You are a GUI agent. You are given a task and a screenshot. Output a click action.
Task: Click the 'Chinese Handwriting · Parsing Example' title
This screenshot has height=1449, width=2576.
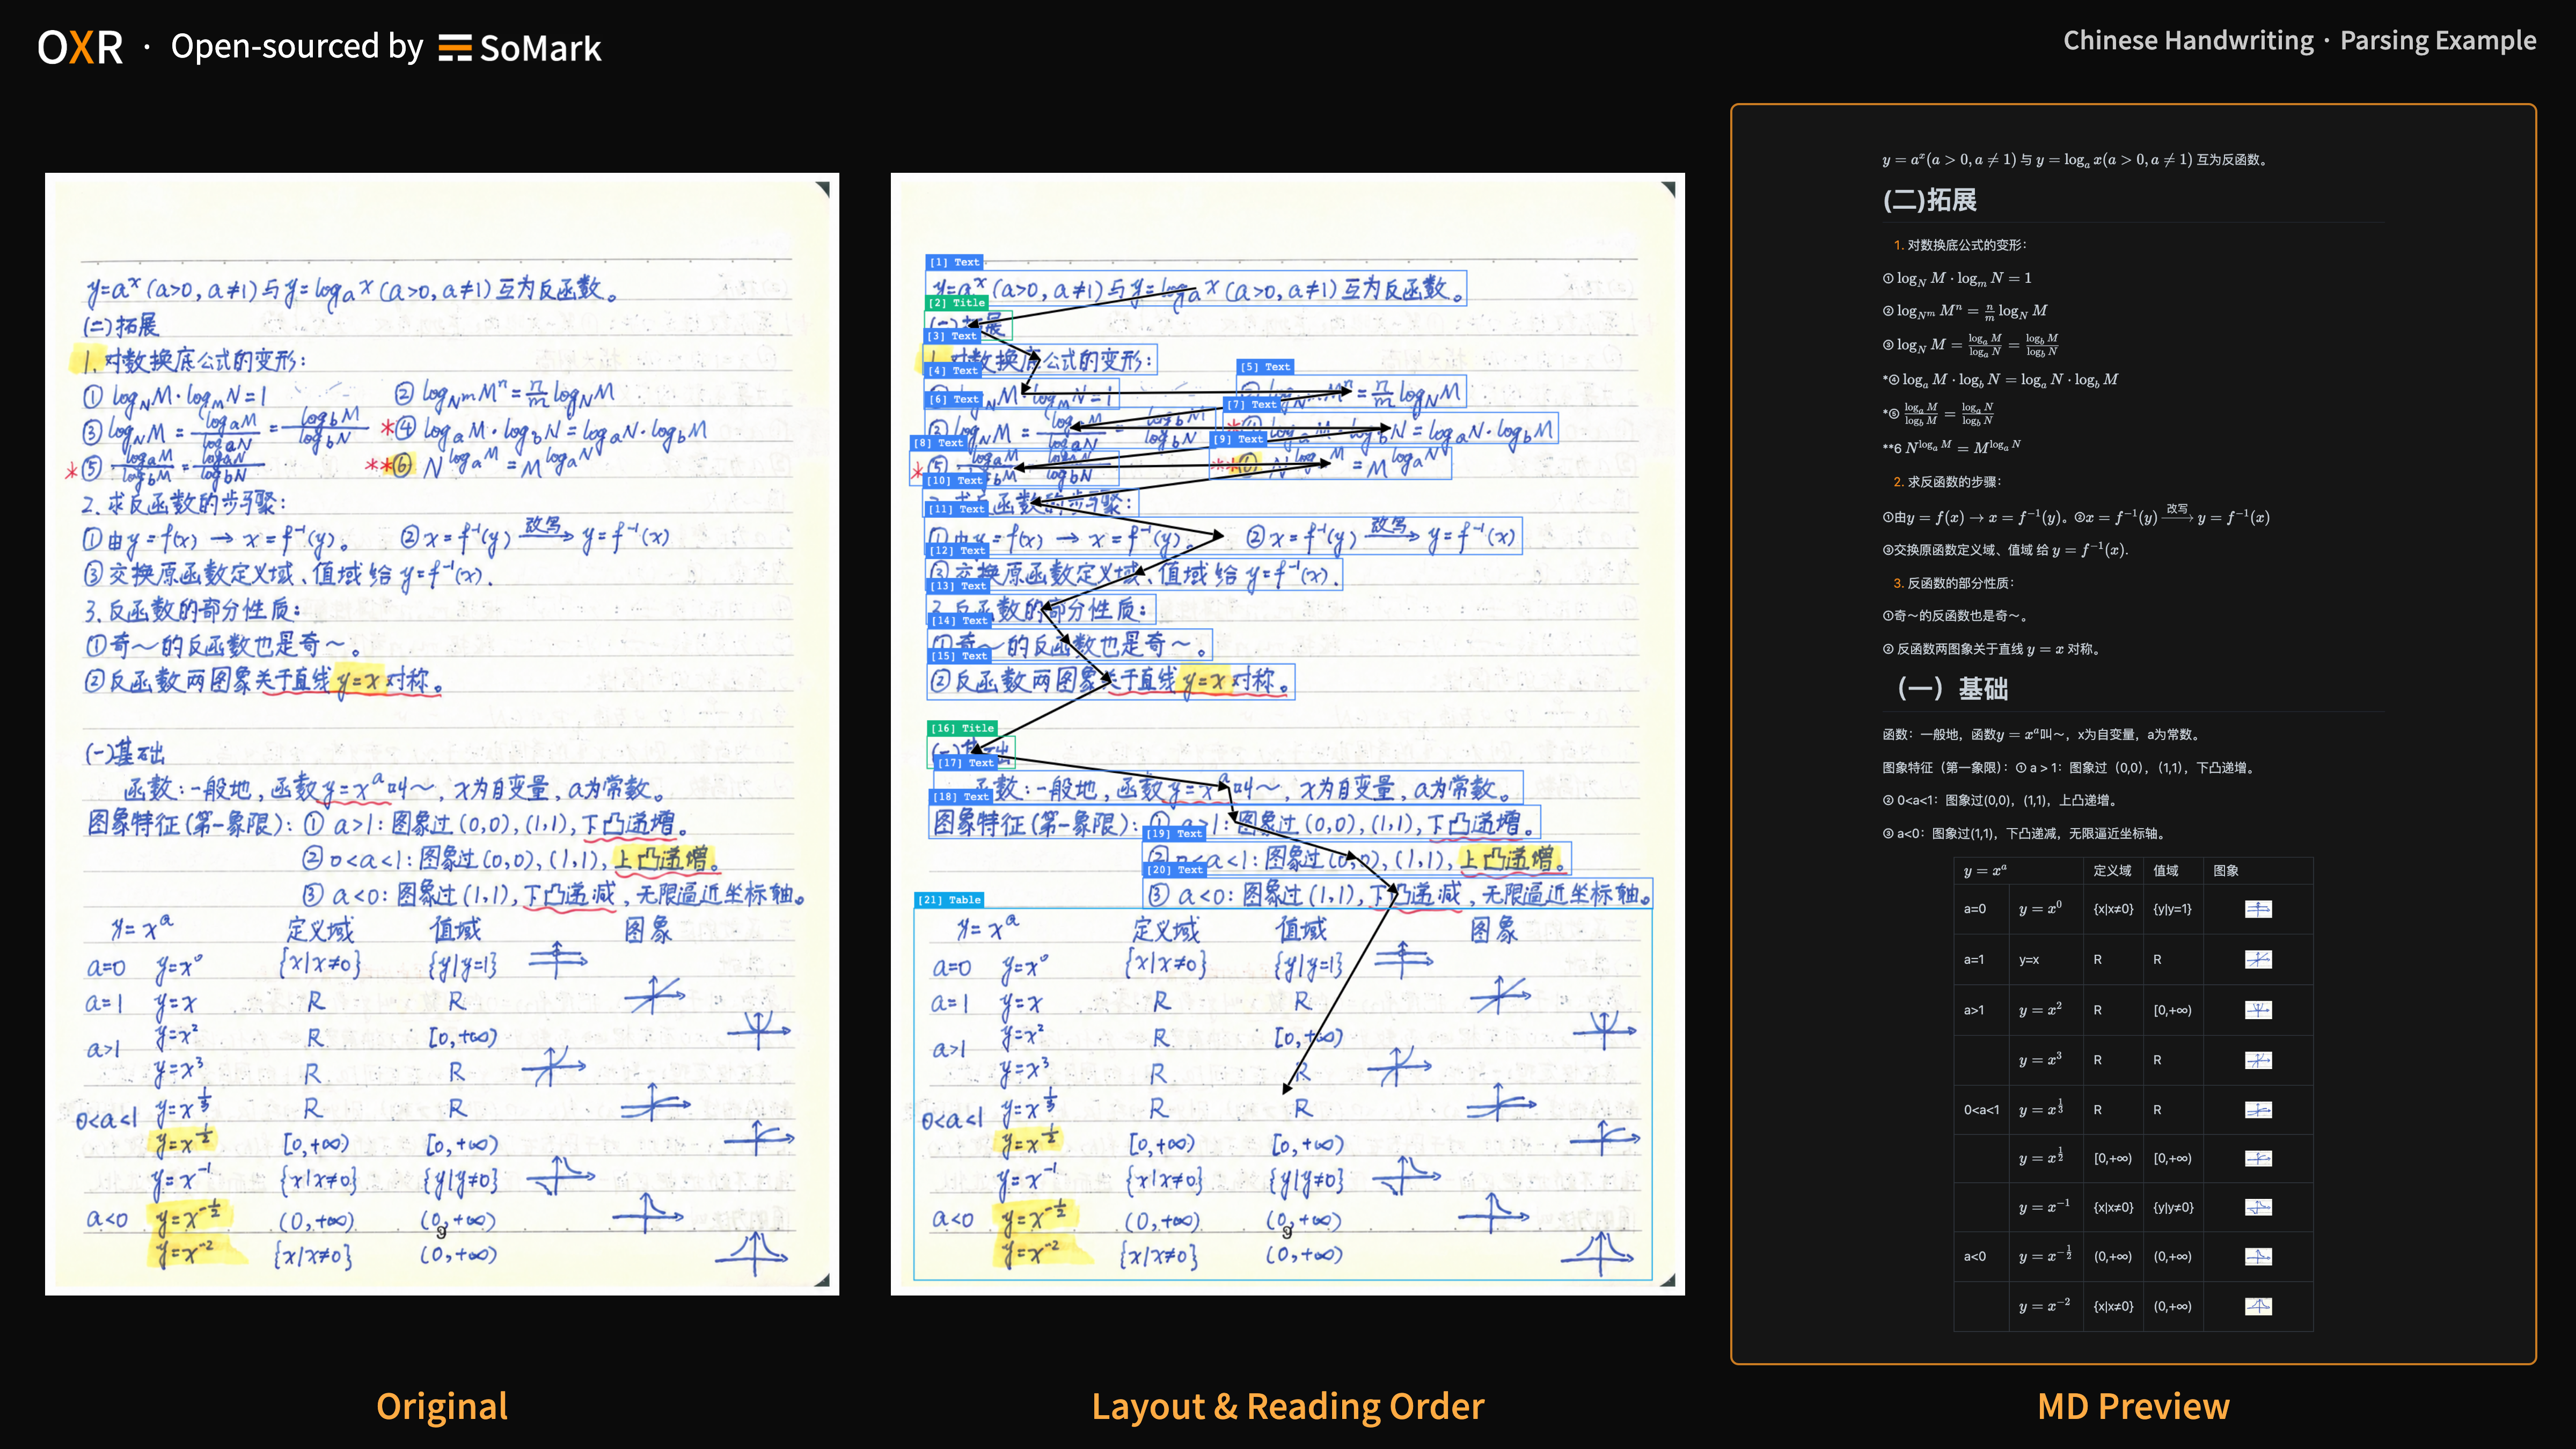tap(2299, 40)
